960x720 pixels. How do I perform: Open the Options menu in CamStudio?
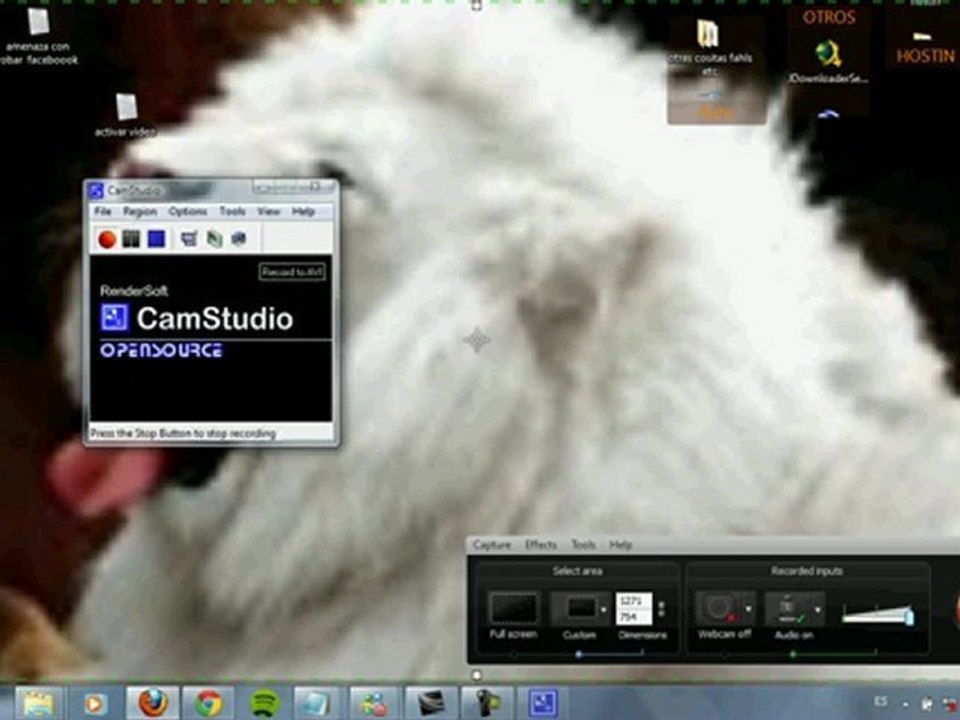pyautogui.click(x=187, y=211)
